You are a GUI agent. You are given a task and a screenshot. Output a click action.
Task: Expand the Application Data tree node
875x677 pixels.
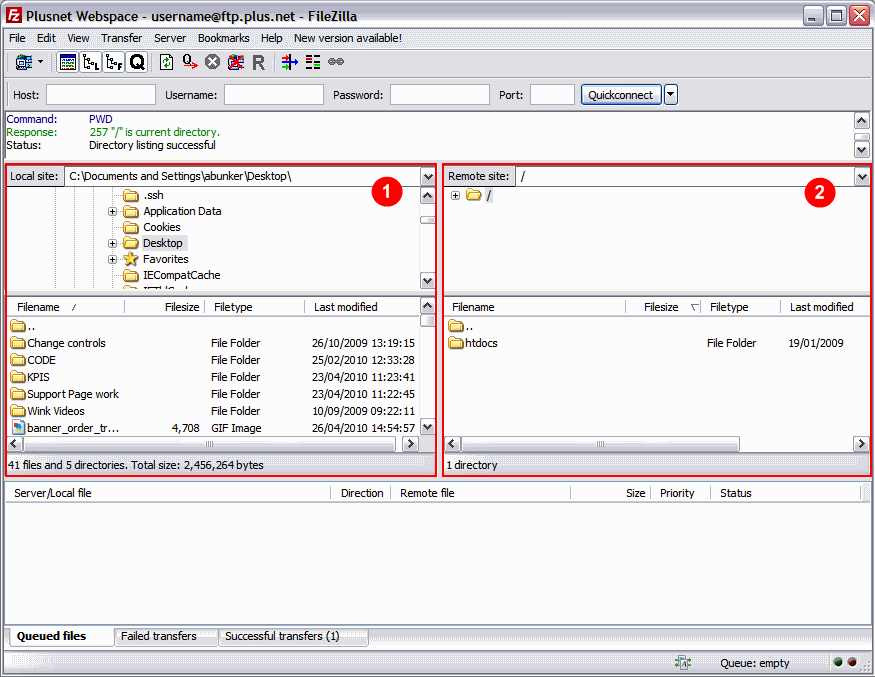click(113, 212)
